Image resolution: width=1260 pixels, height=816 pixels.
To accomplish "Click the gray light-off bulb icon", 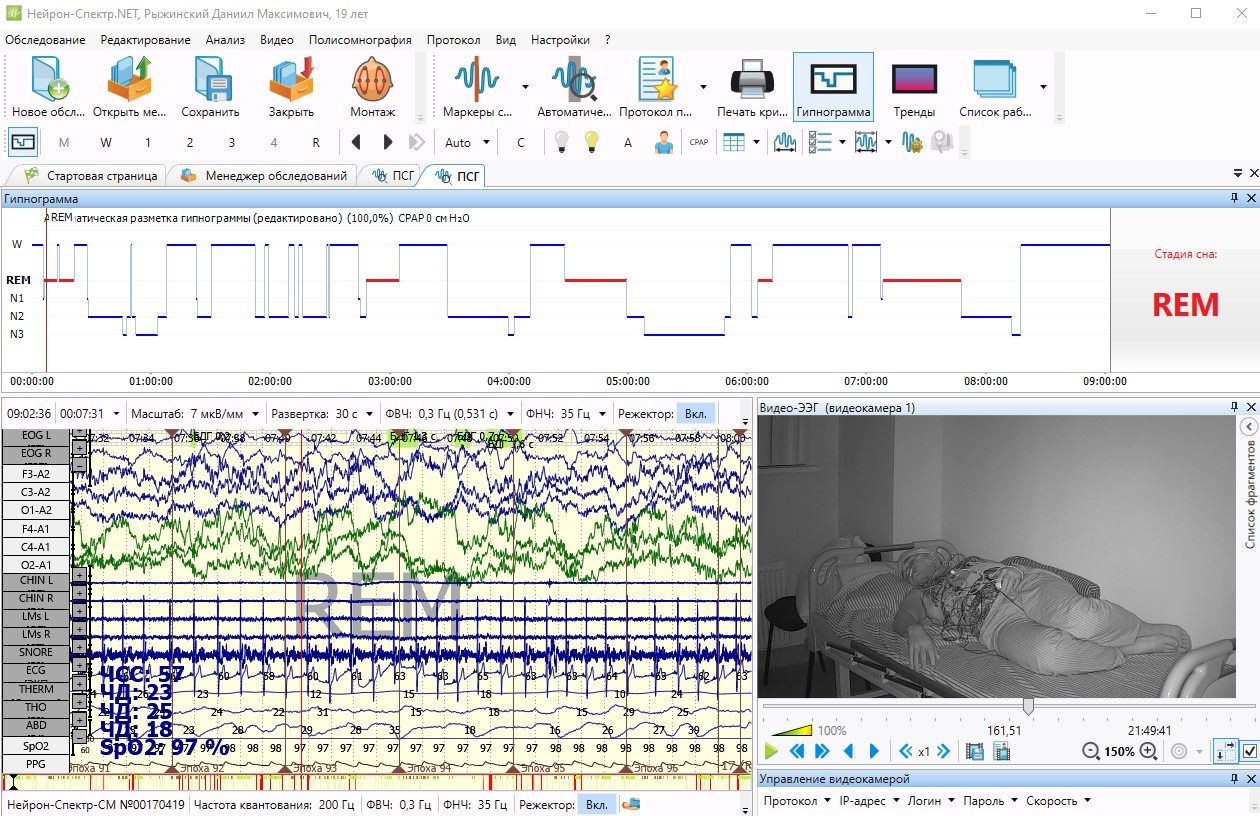I will coord(562,143).
